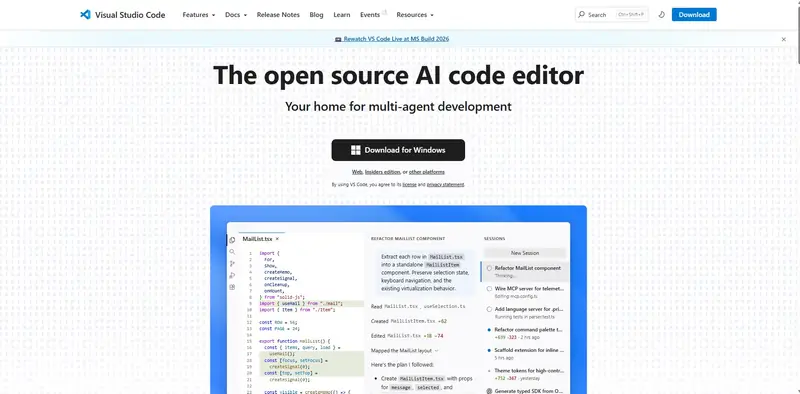The width and height of the screenshot is (800, 394).
Task: Click code line export function MailList()
Action: (x=295, y=340)
